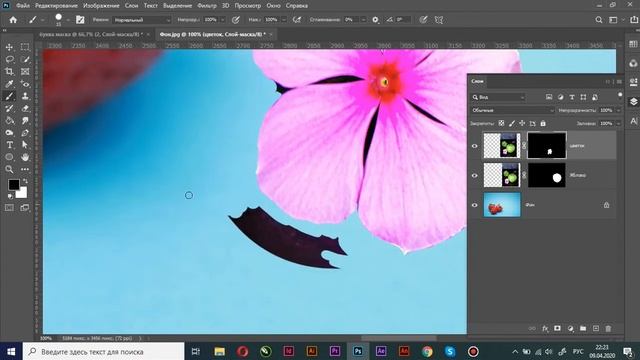The width and height of the screenshot is (640, 360).
Task: Lock all padlock icon
Action: click(x=543, y=123)
